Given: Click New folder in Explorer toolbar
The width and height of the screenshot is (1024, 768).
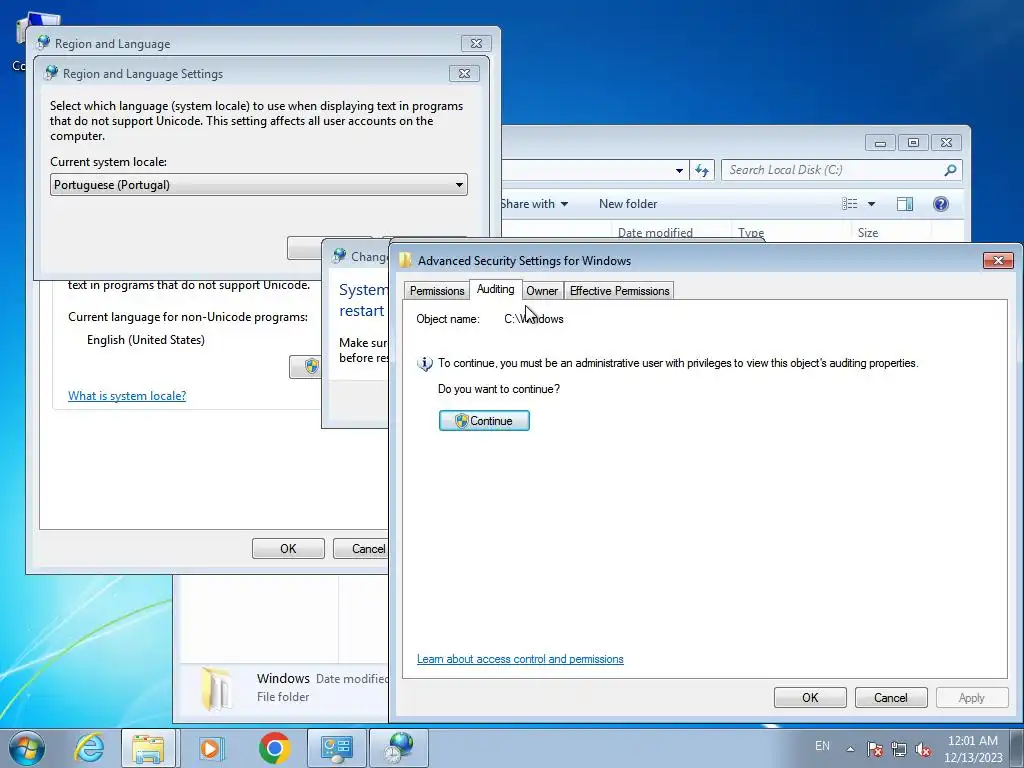Looking at the screenshot, I should pos(628,204).
